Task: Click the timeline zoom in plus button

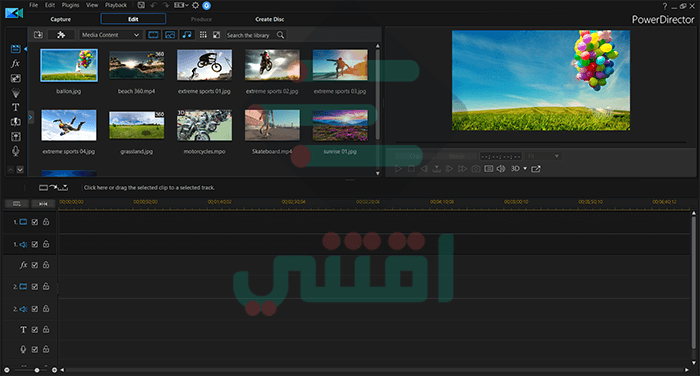Action: point(54,370)
